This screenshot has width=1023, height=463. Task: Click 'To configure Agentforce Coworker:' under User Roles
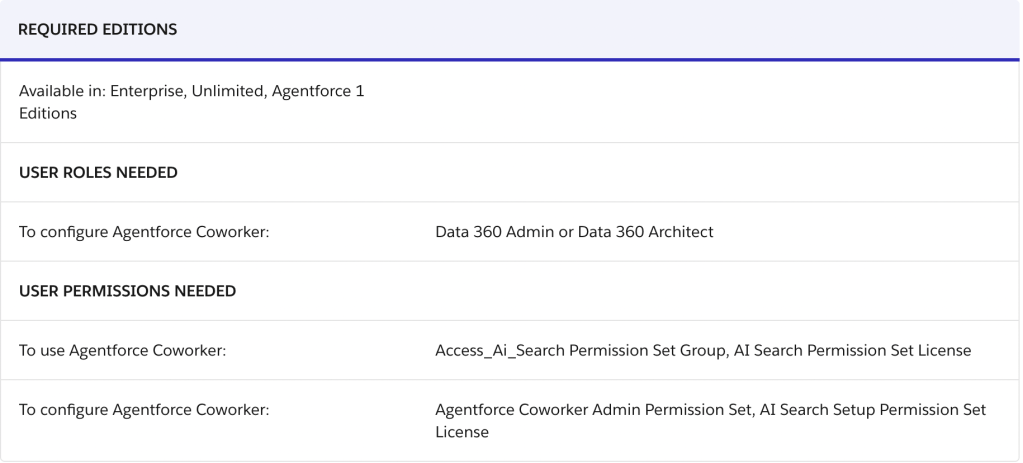(x=144, y=232)
